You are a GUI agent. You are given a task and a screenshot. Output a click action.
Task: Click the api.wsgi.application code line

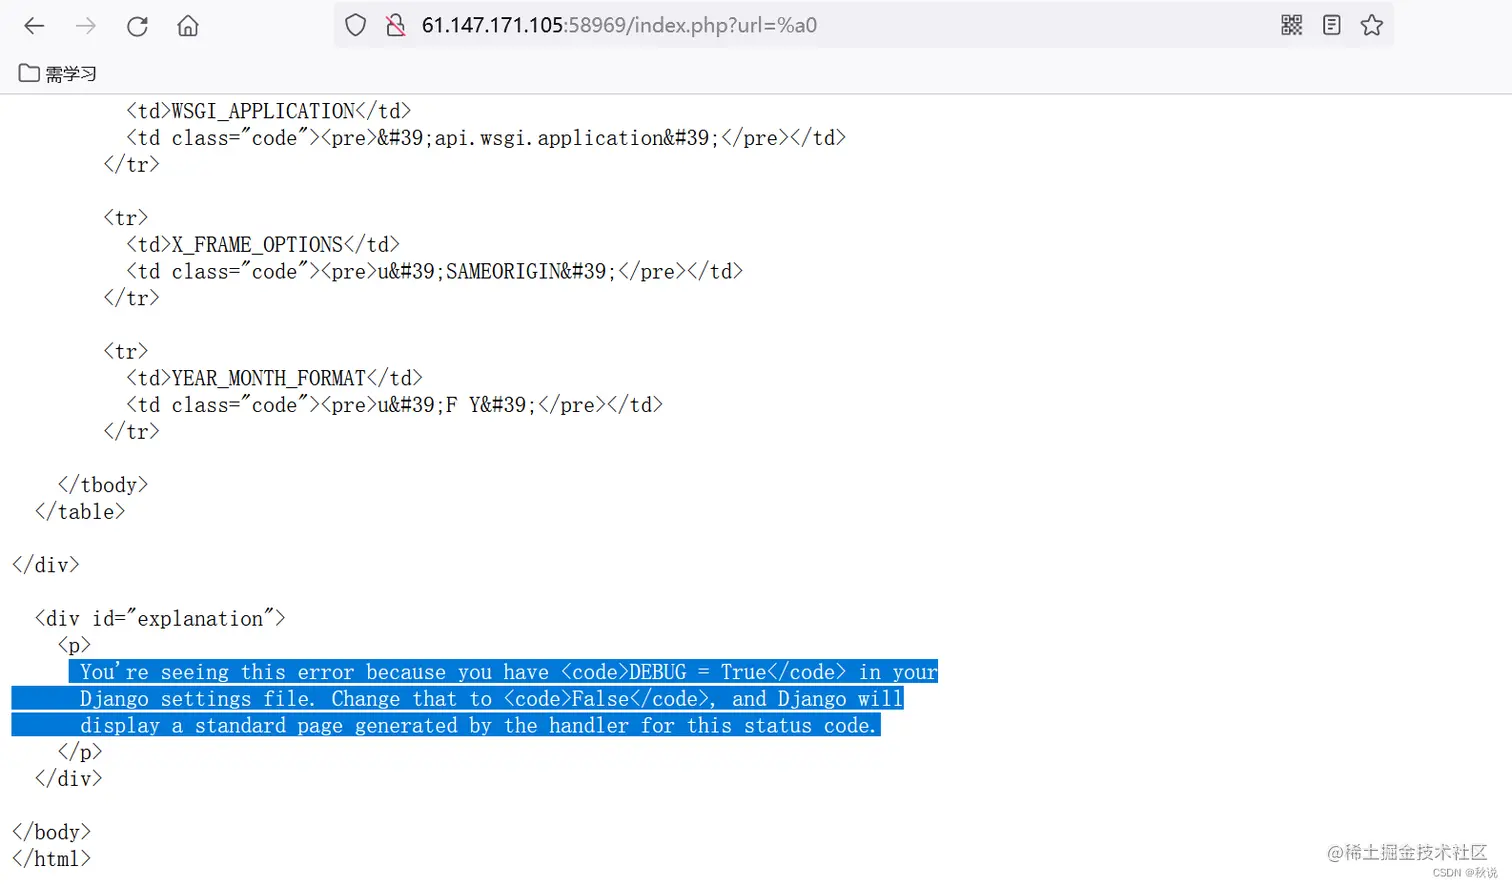[486, 138]
